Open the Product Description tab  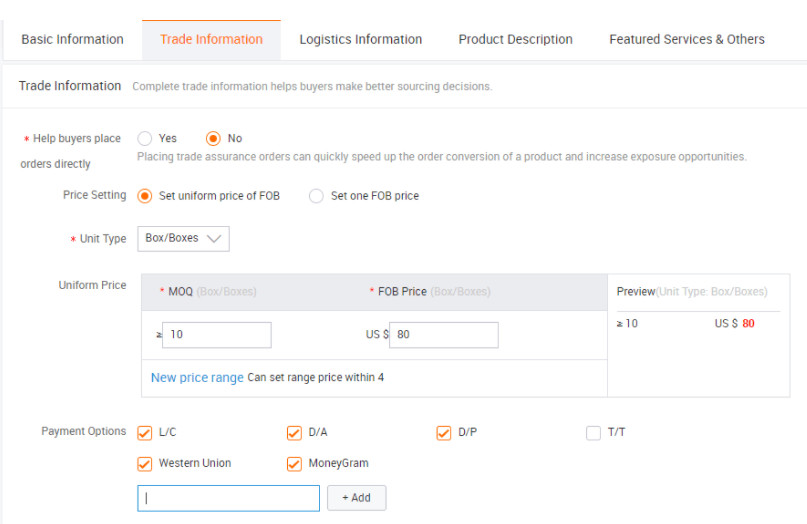515,40
